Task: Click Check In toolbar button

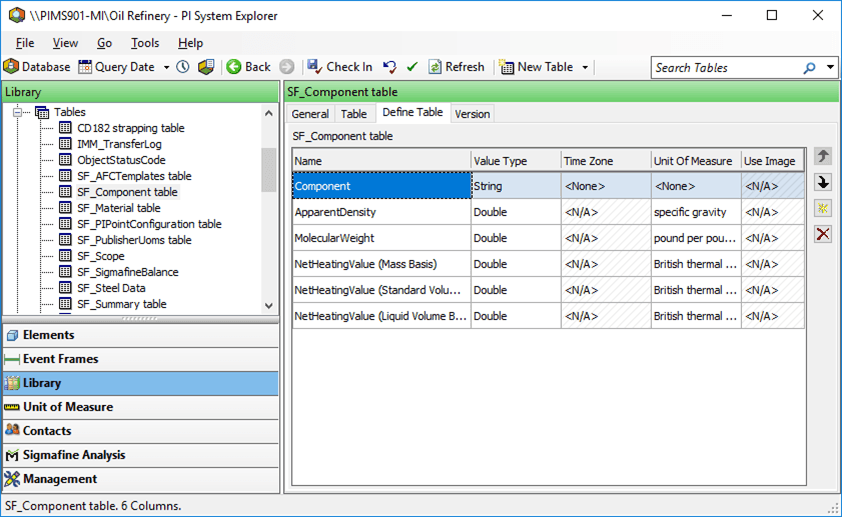Action: [x=339, y=67]
